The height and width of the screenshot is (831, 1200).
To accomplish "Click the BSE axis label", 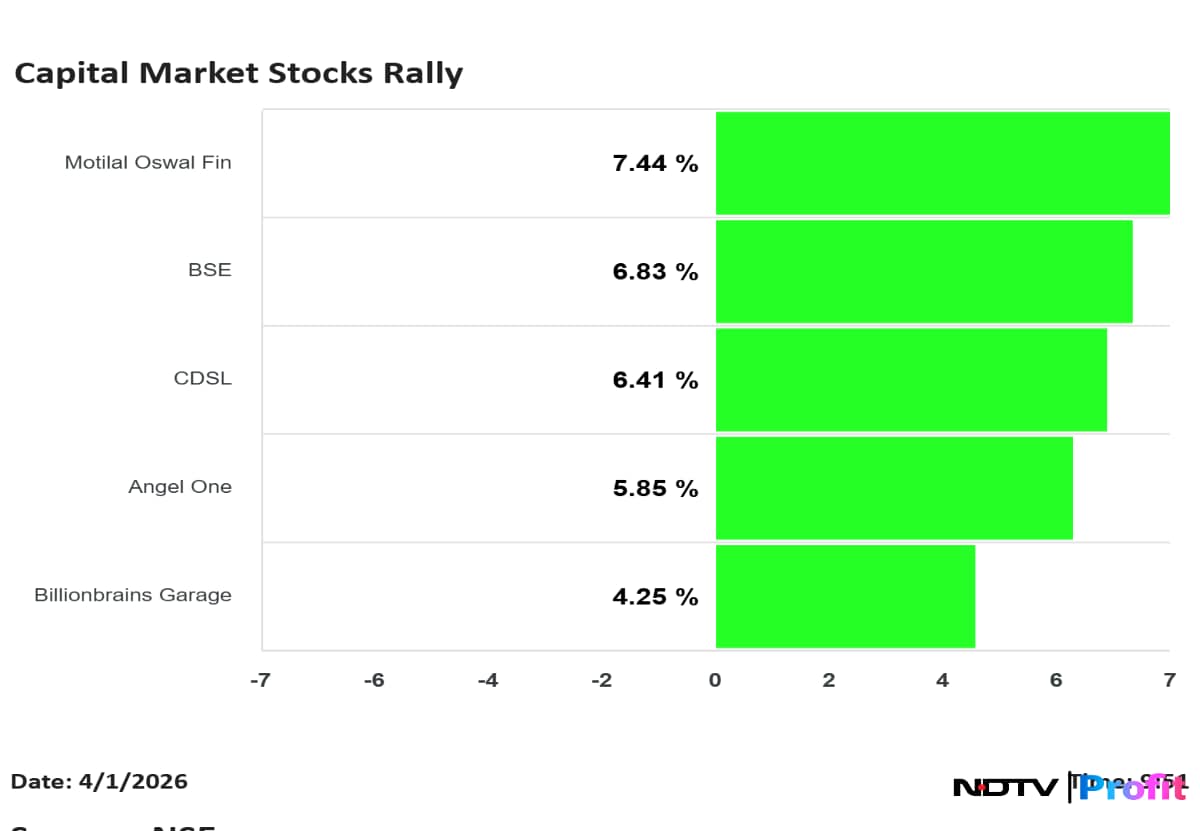I will point(209,270).
